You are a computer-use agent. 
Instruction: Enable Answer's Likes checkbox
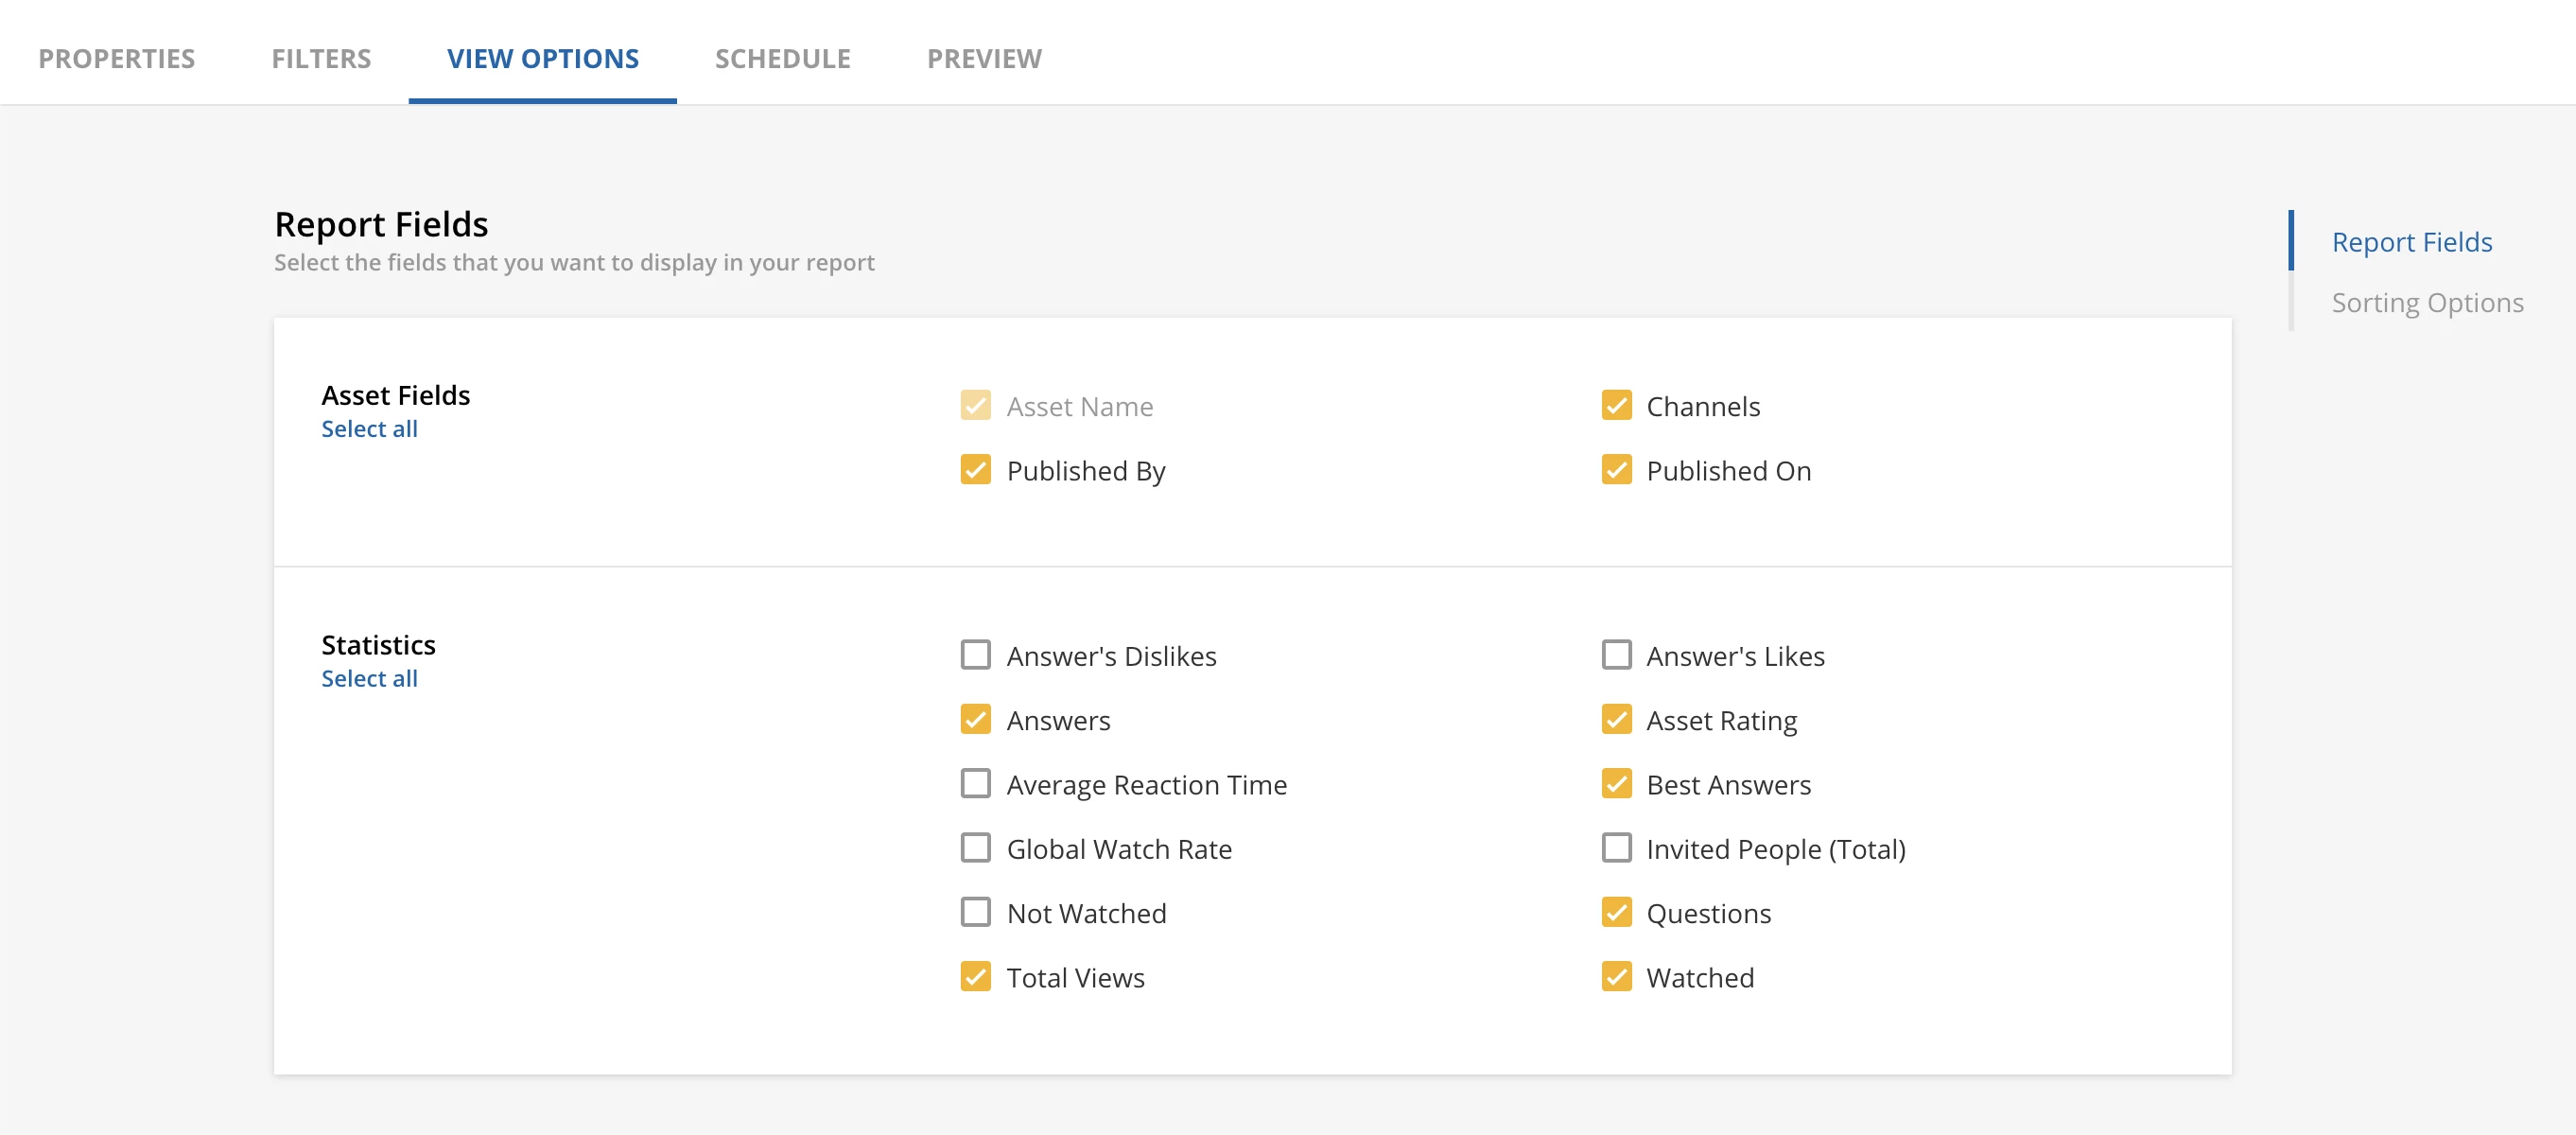1616,655
